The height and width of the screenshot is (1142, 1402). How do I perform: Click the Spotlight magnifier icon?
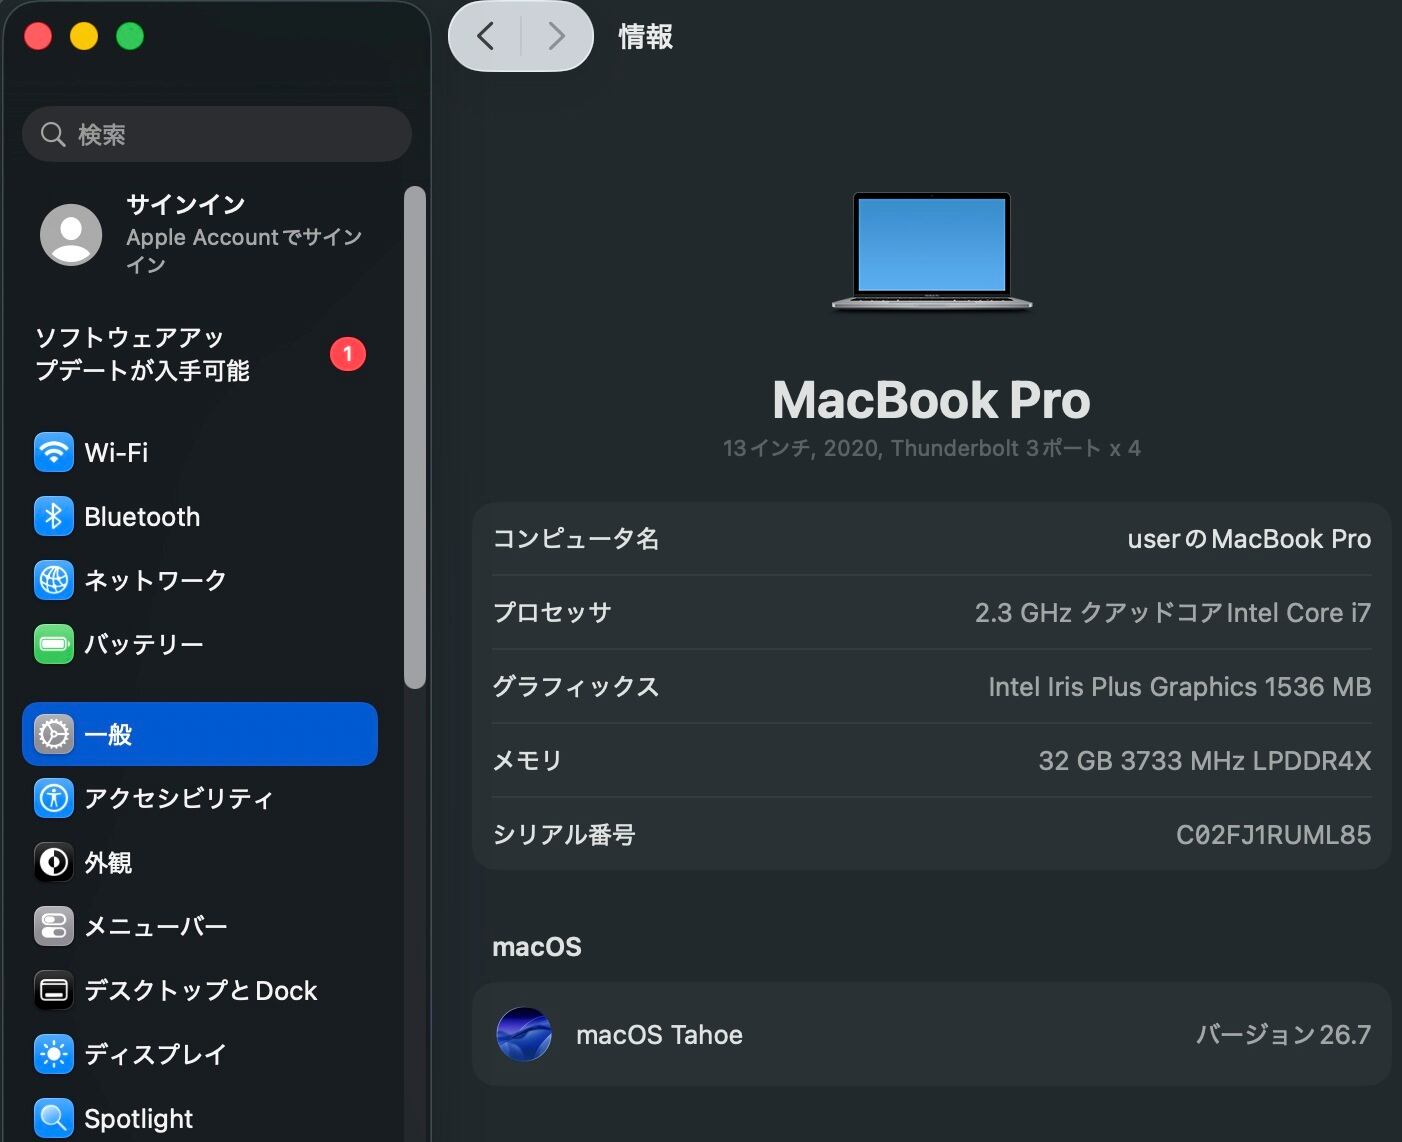click(54, 1119)
